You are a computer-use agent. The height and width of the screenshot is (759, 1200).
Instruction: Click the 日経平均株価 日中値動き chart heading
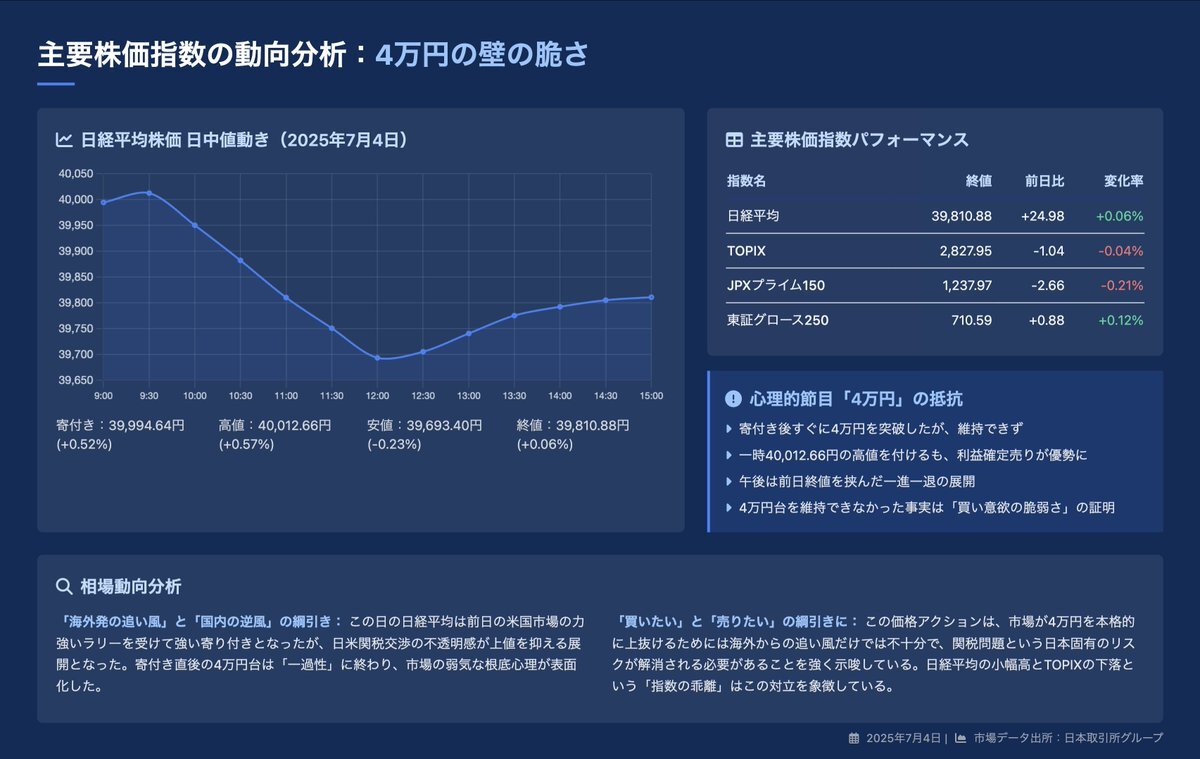pyautogui.click(x=244, y=140)
